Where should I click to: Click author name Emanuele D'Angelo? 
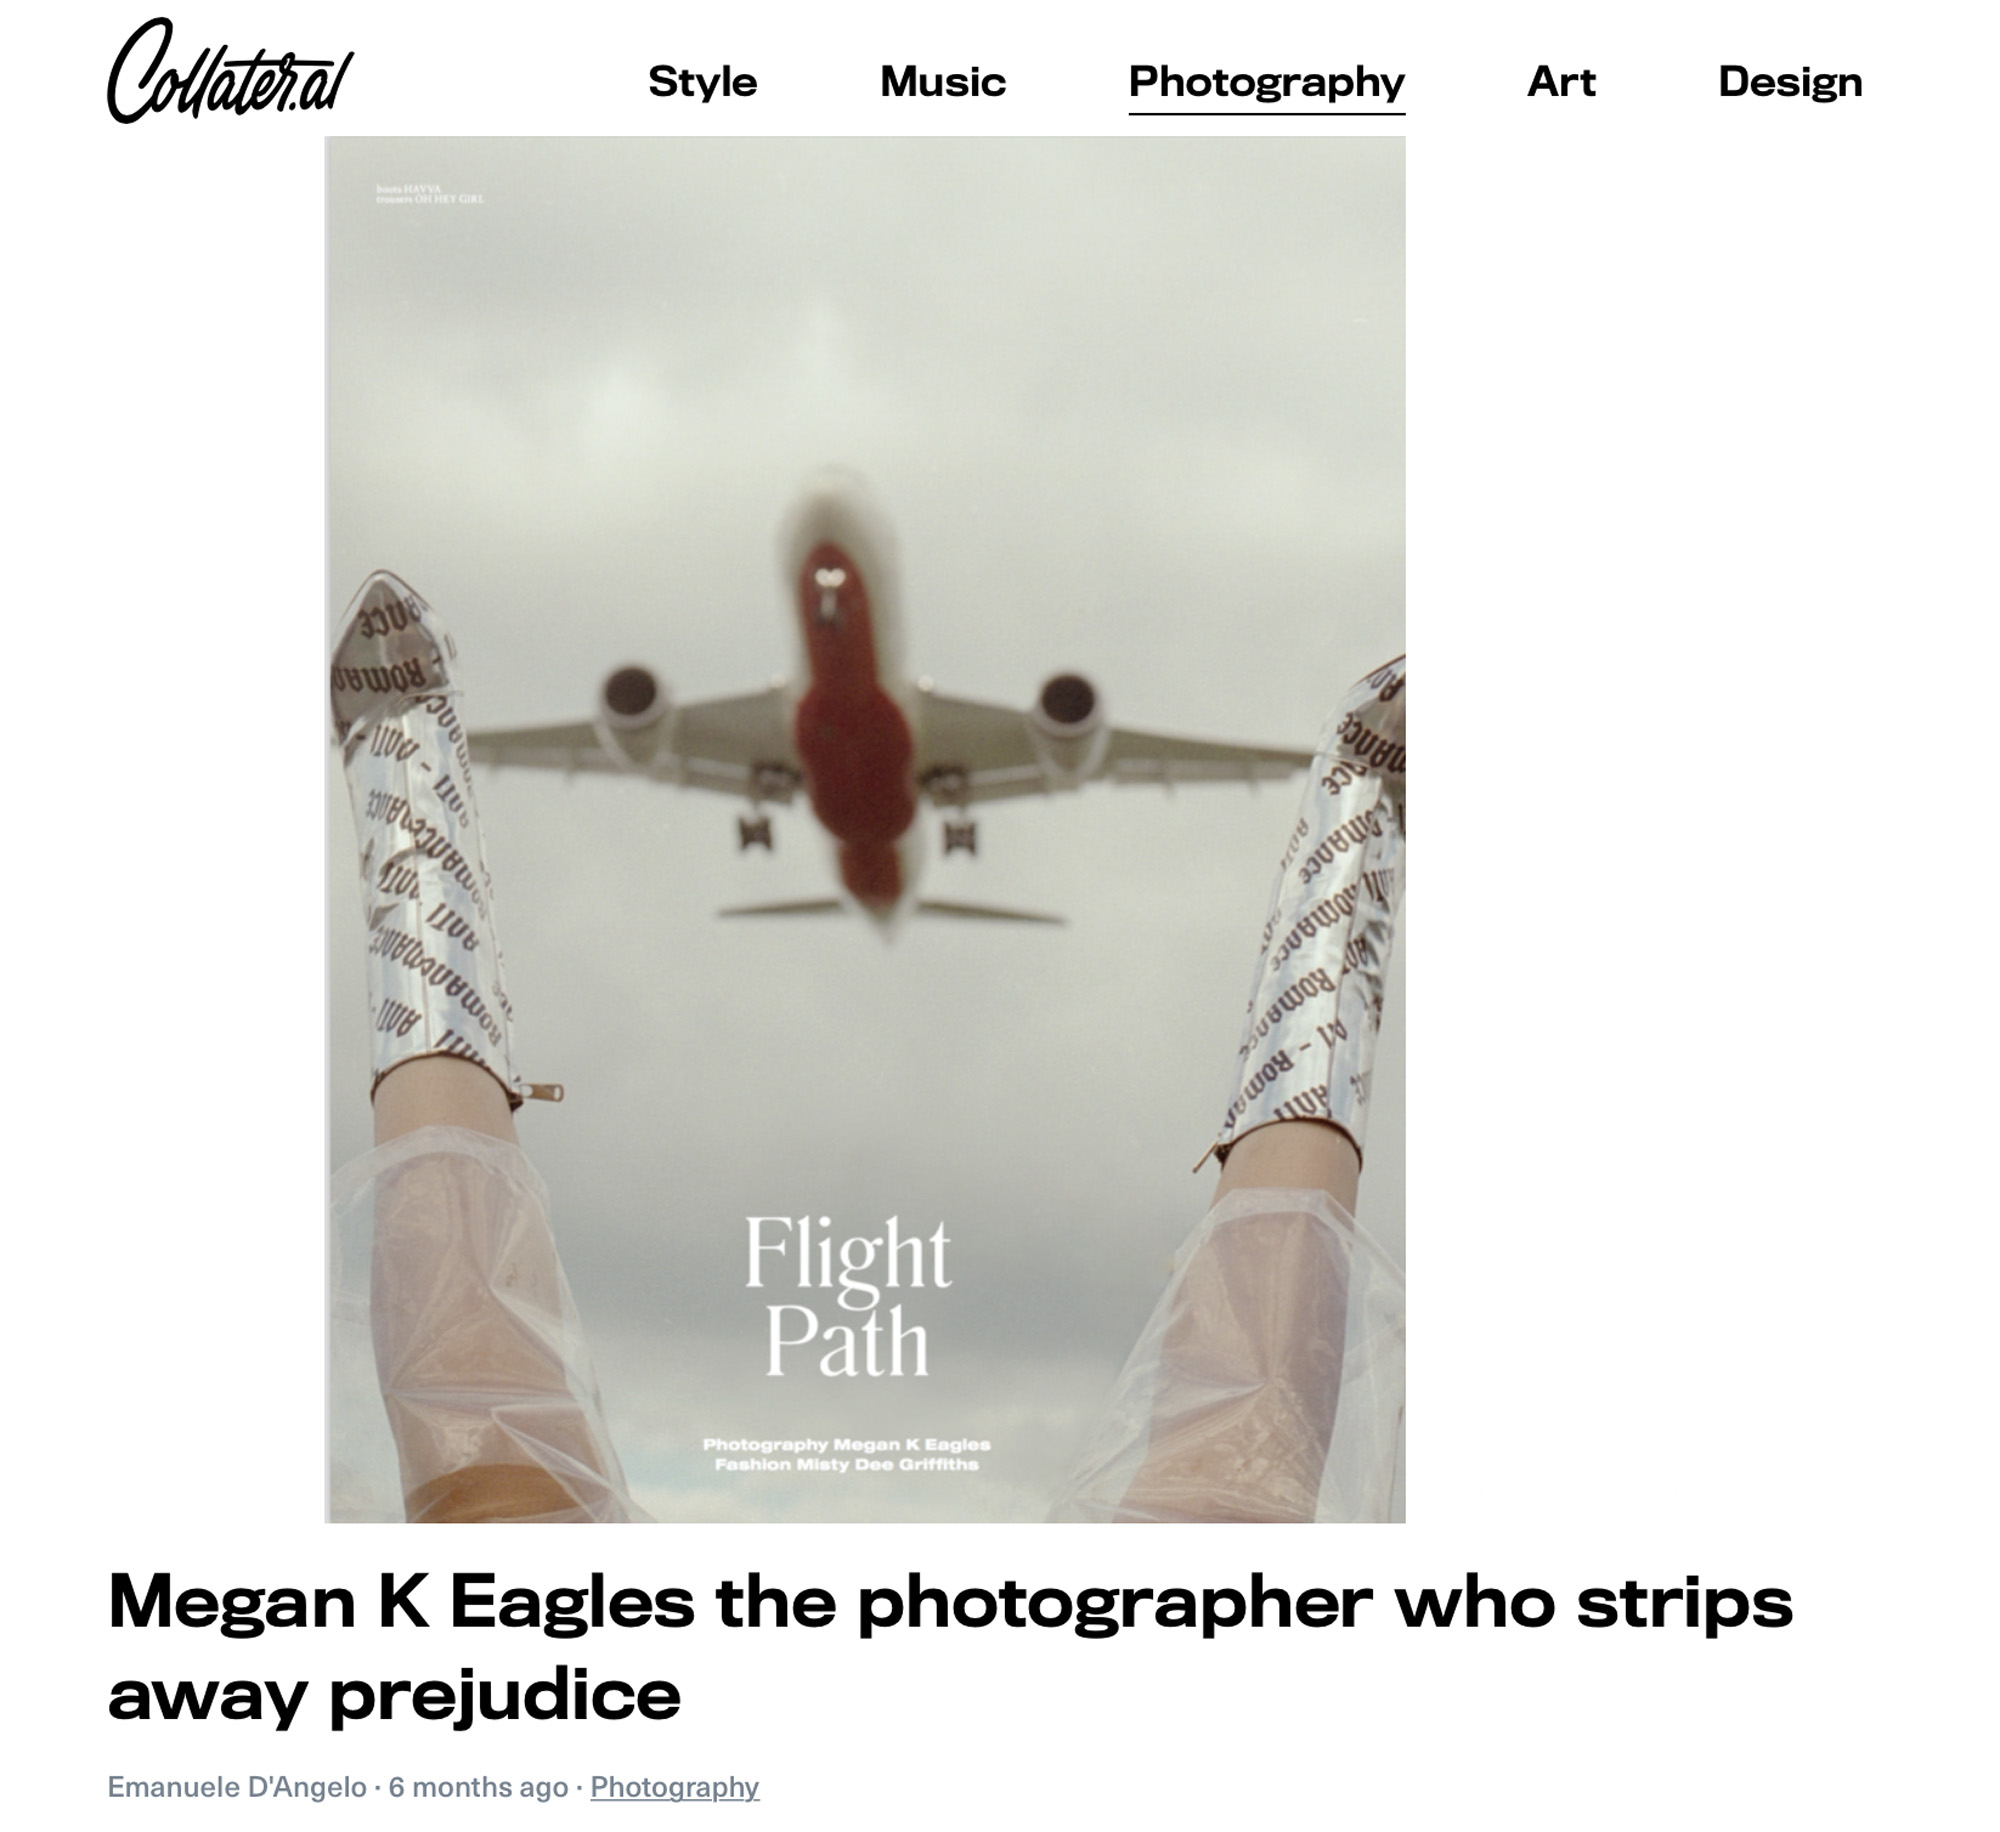[x=237, y=1787]
